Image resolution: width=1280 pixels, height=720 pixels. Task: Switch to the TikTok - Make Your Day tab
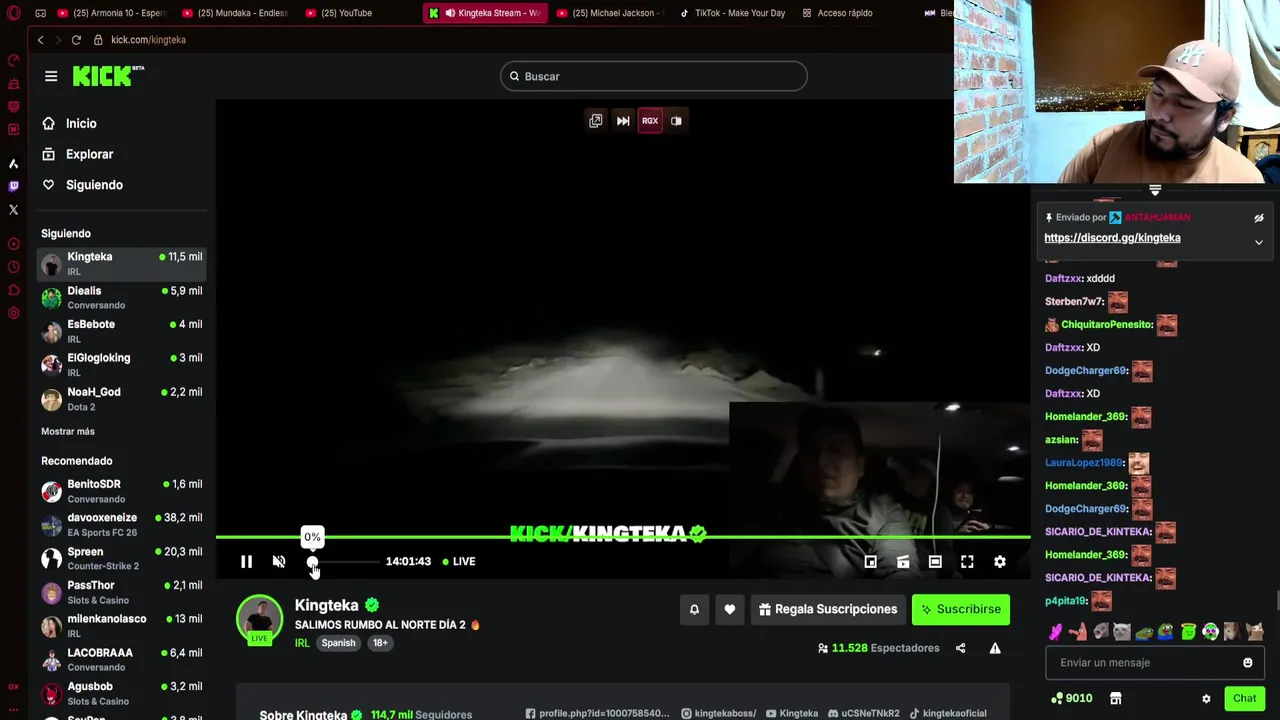point(733,13)
